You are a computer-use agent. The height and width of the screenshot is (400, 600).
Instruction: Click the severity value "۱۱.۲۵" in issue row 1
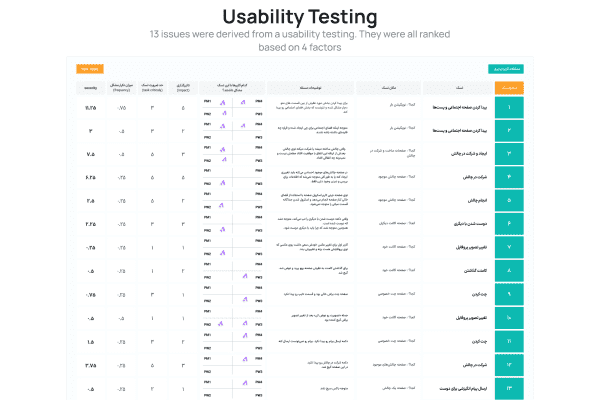click(x=90, y=108)
